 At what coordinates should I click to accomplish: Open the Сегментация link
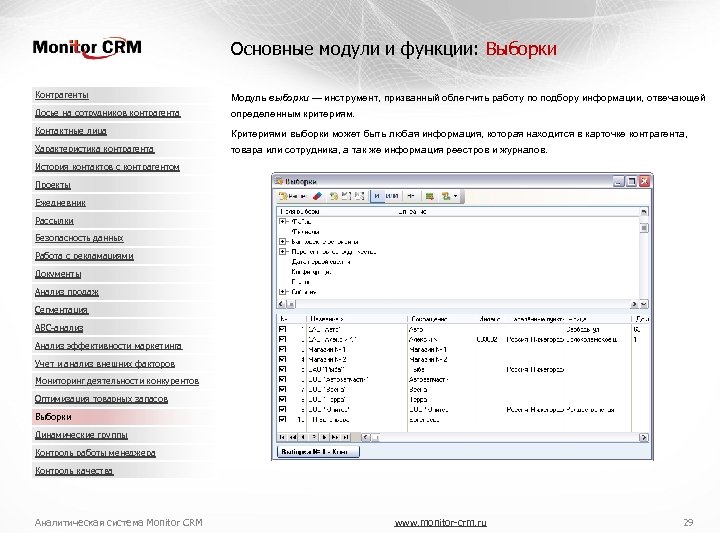click(x=61, y=310)
